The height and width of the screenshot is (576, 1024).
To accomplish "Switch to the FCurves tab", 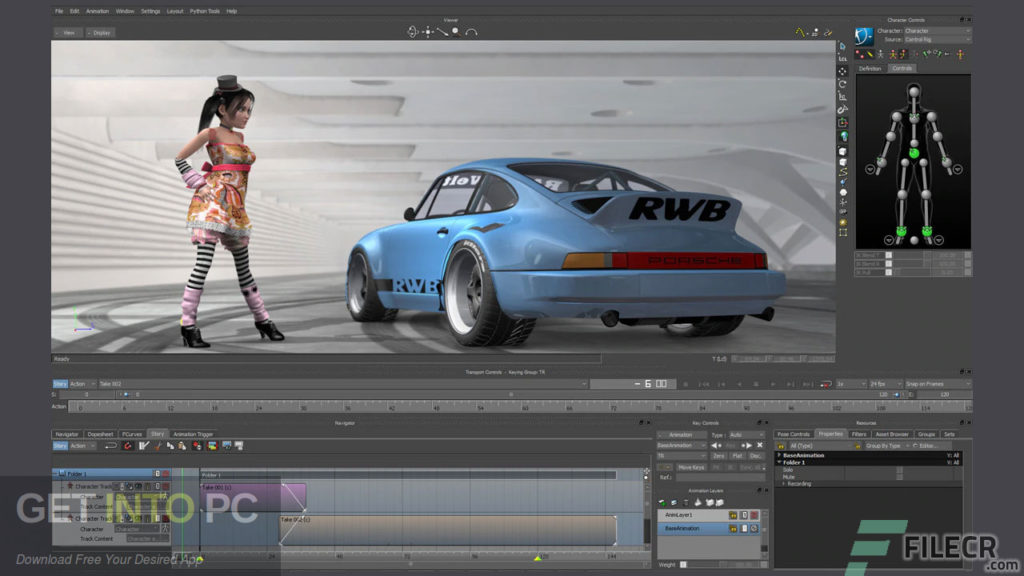I will pos(132,434).
